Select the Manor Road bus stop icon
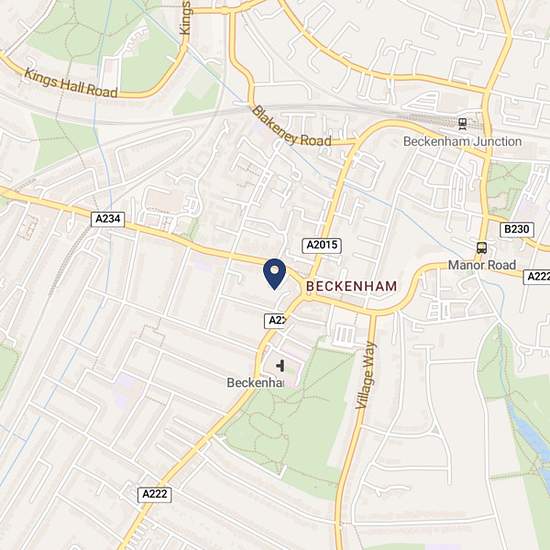This screenshot has width=550, height=550. coord(482,248)
